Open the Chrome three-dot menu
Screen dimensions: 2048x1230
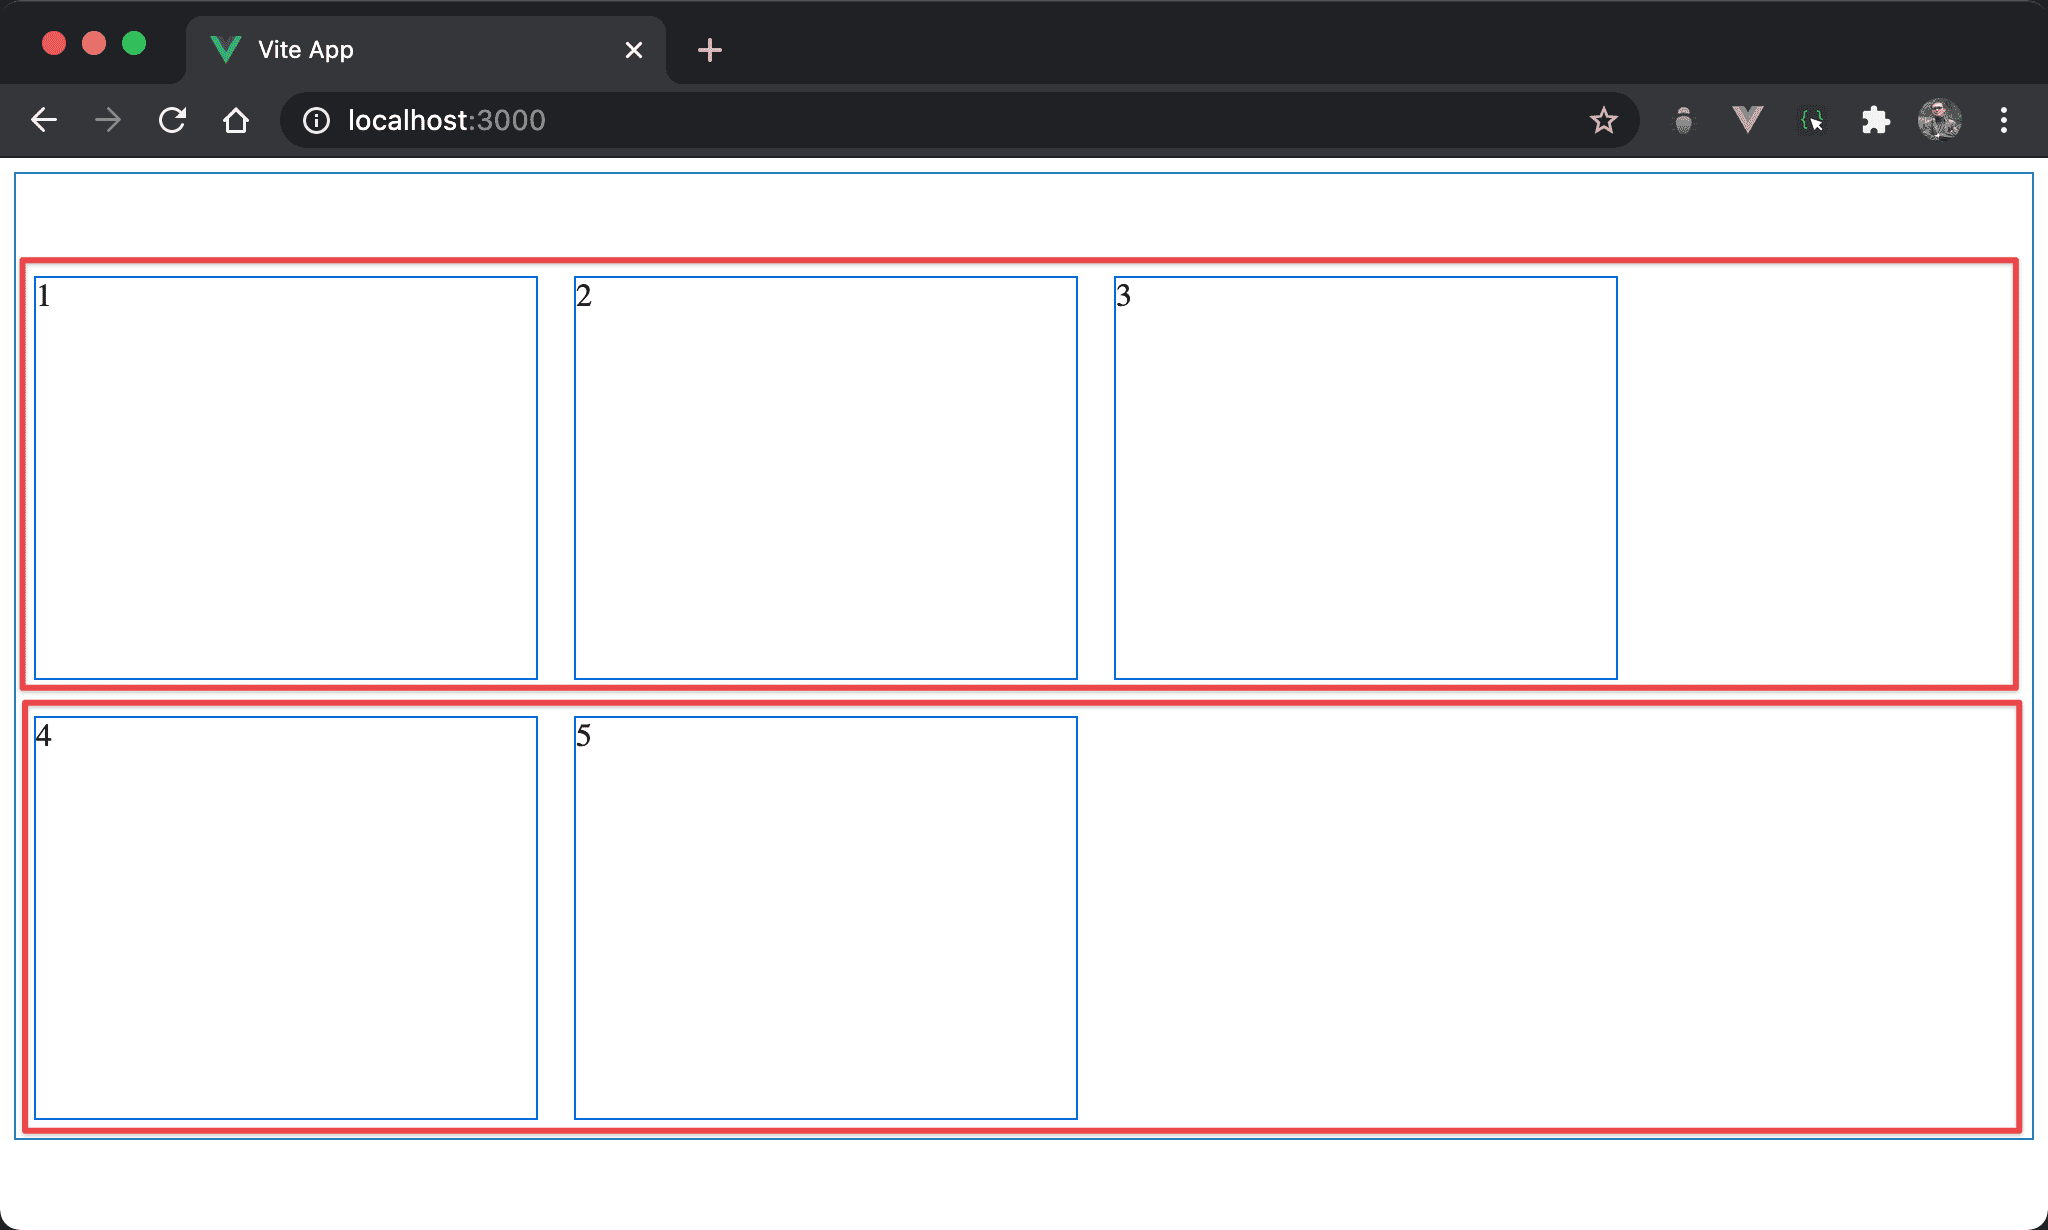[x=2003, y=120]
